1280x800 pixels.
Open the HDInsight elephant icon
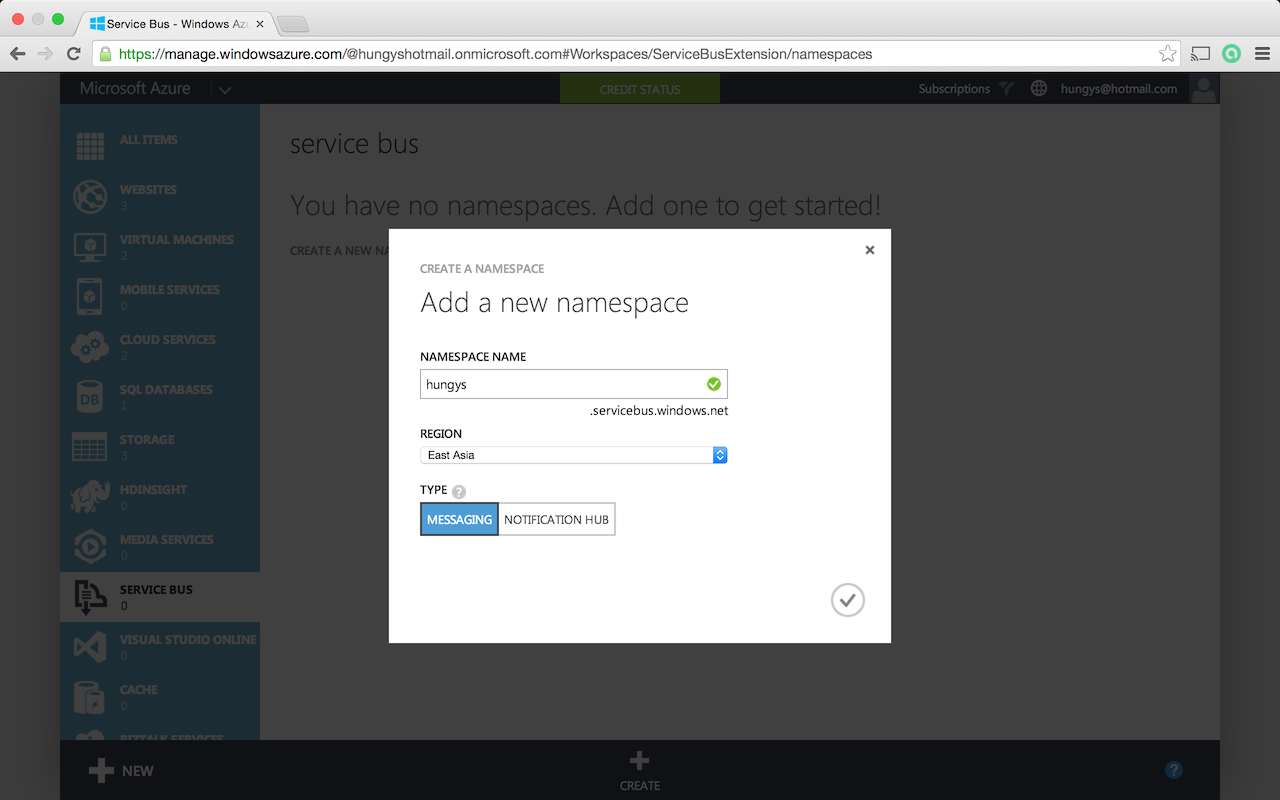pyautogui.click(x=90, y=496)
